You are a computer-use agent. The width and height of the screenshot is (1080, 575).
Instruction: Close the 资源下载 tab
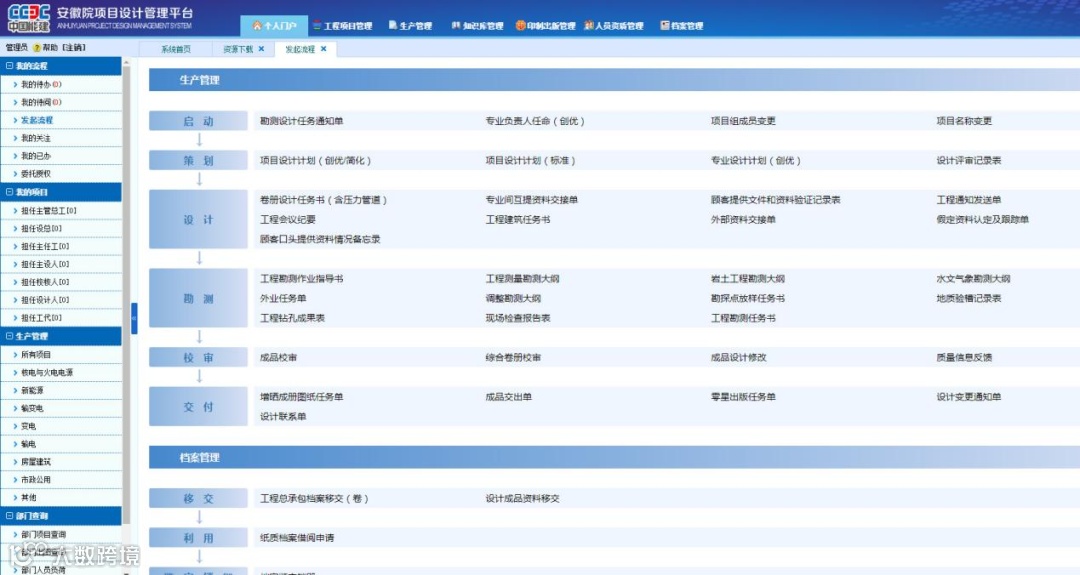[x=261, y=49]
